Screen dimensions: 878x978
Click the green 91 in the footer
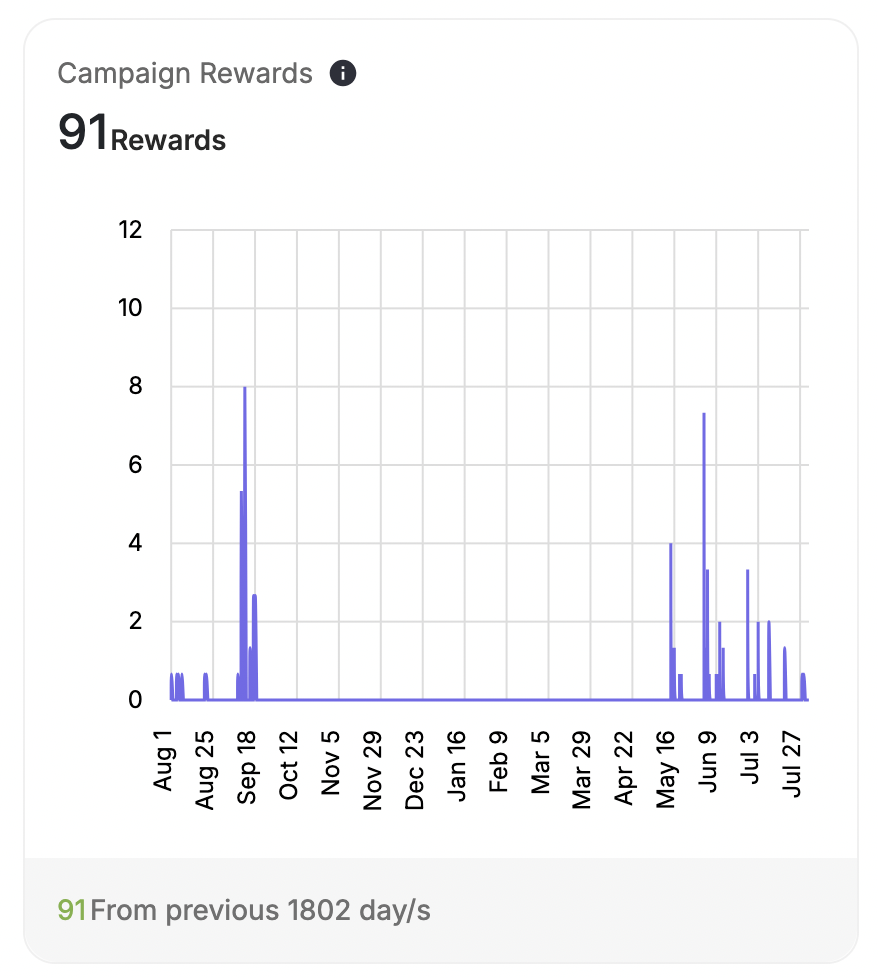[x=74, y=909]
